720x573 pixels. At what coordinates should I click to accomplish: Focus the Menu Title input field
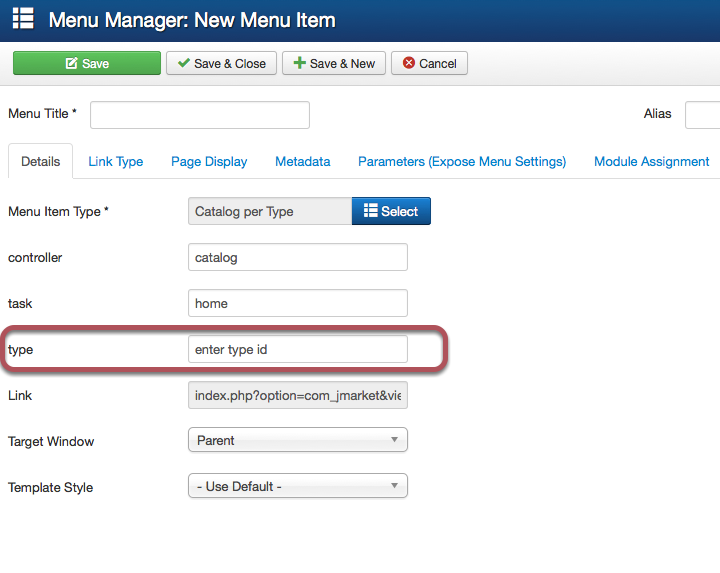pyautogui.click(x=200, y=115)
